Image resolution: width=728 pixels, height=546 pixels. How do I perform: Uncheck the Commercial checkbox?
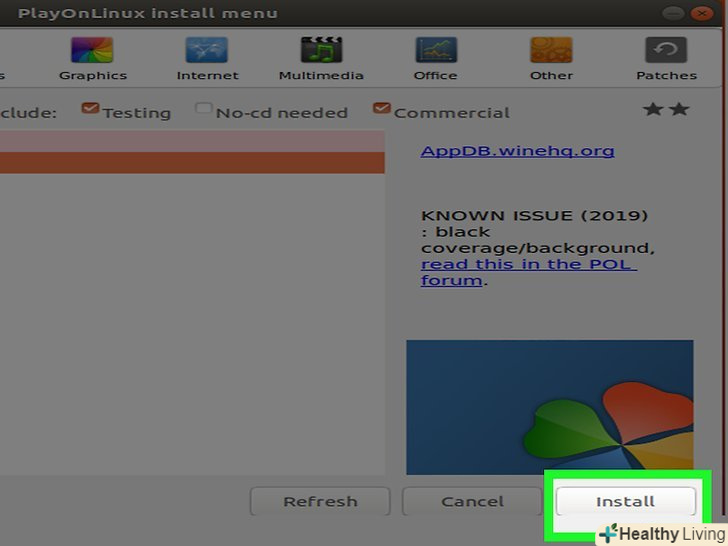pos(381,109)
